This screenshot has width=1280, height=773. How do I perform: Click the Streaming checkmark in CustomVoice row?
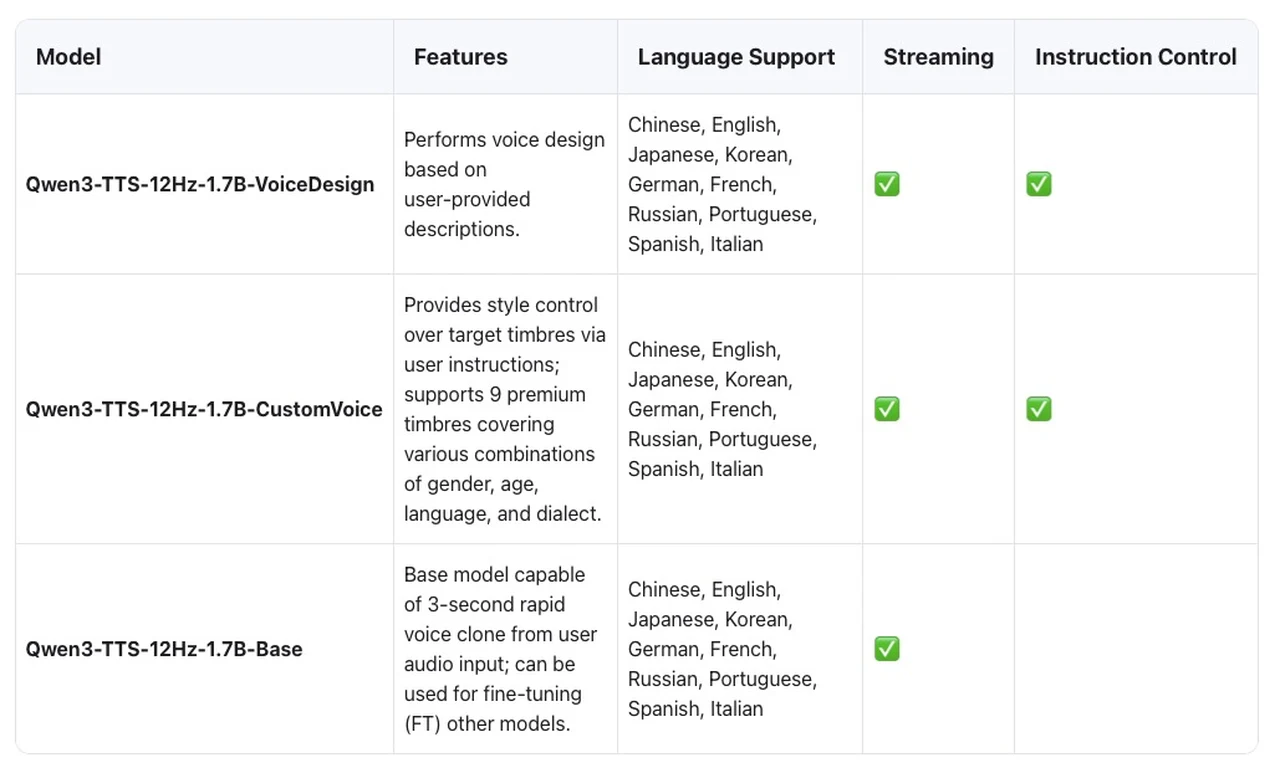click(x=886, y=409)
